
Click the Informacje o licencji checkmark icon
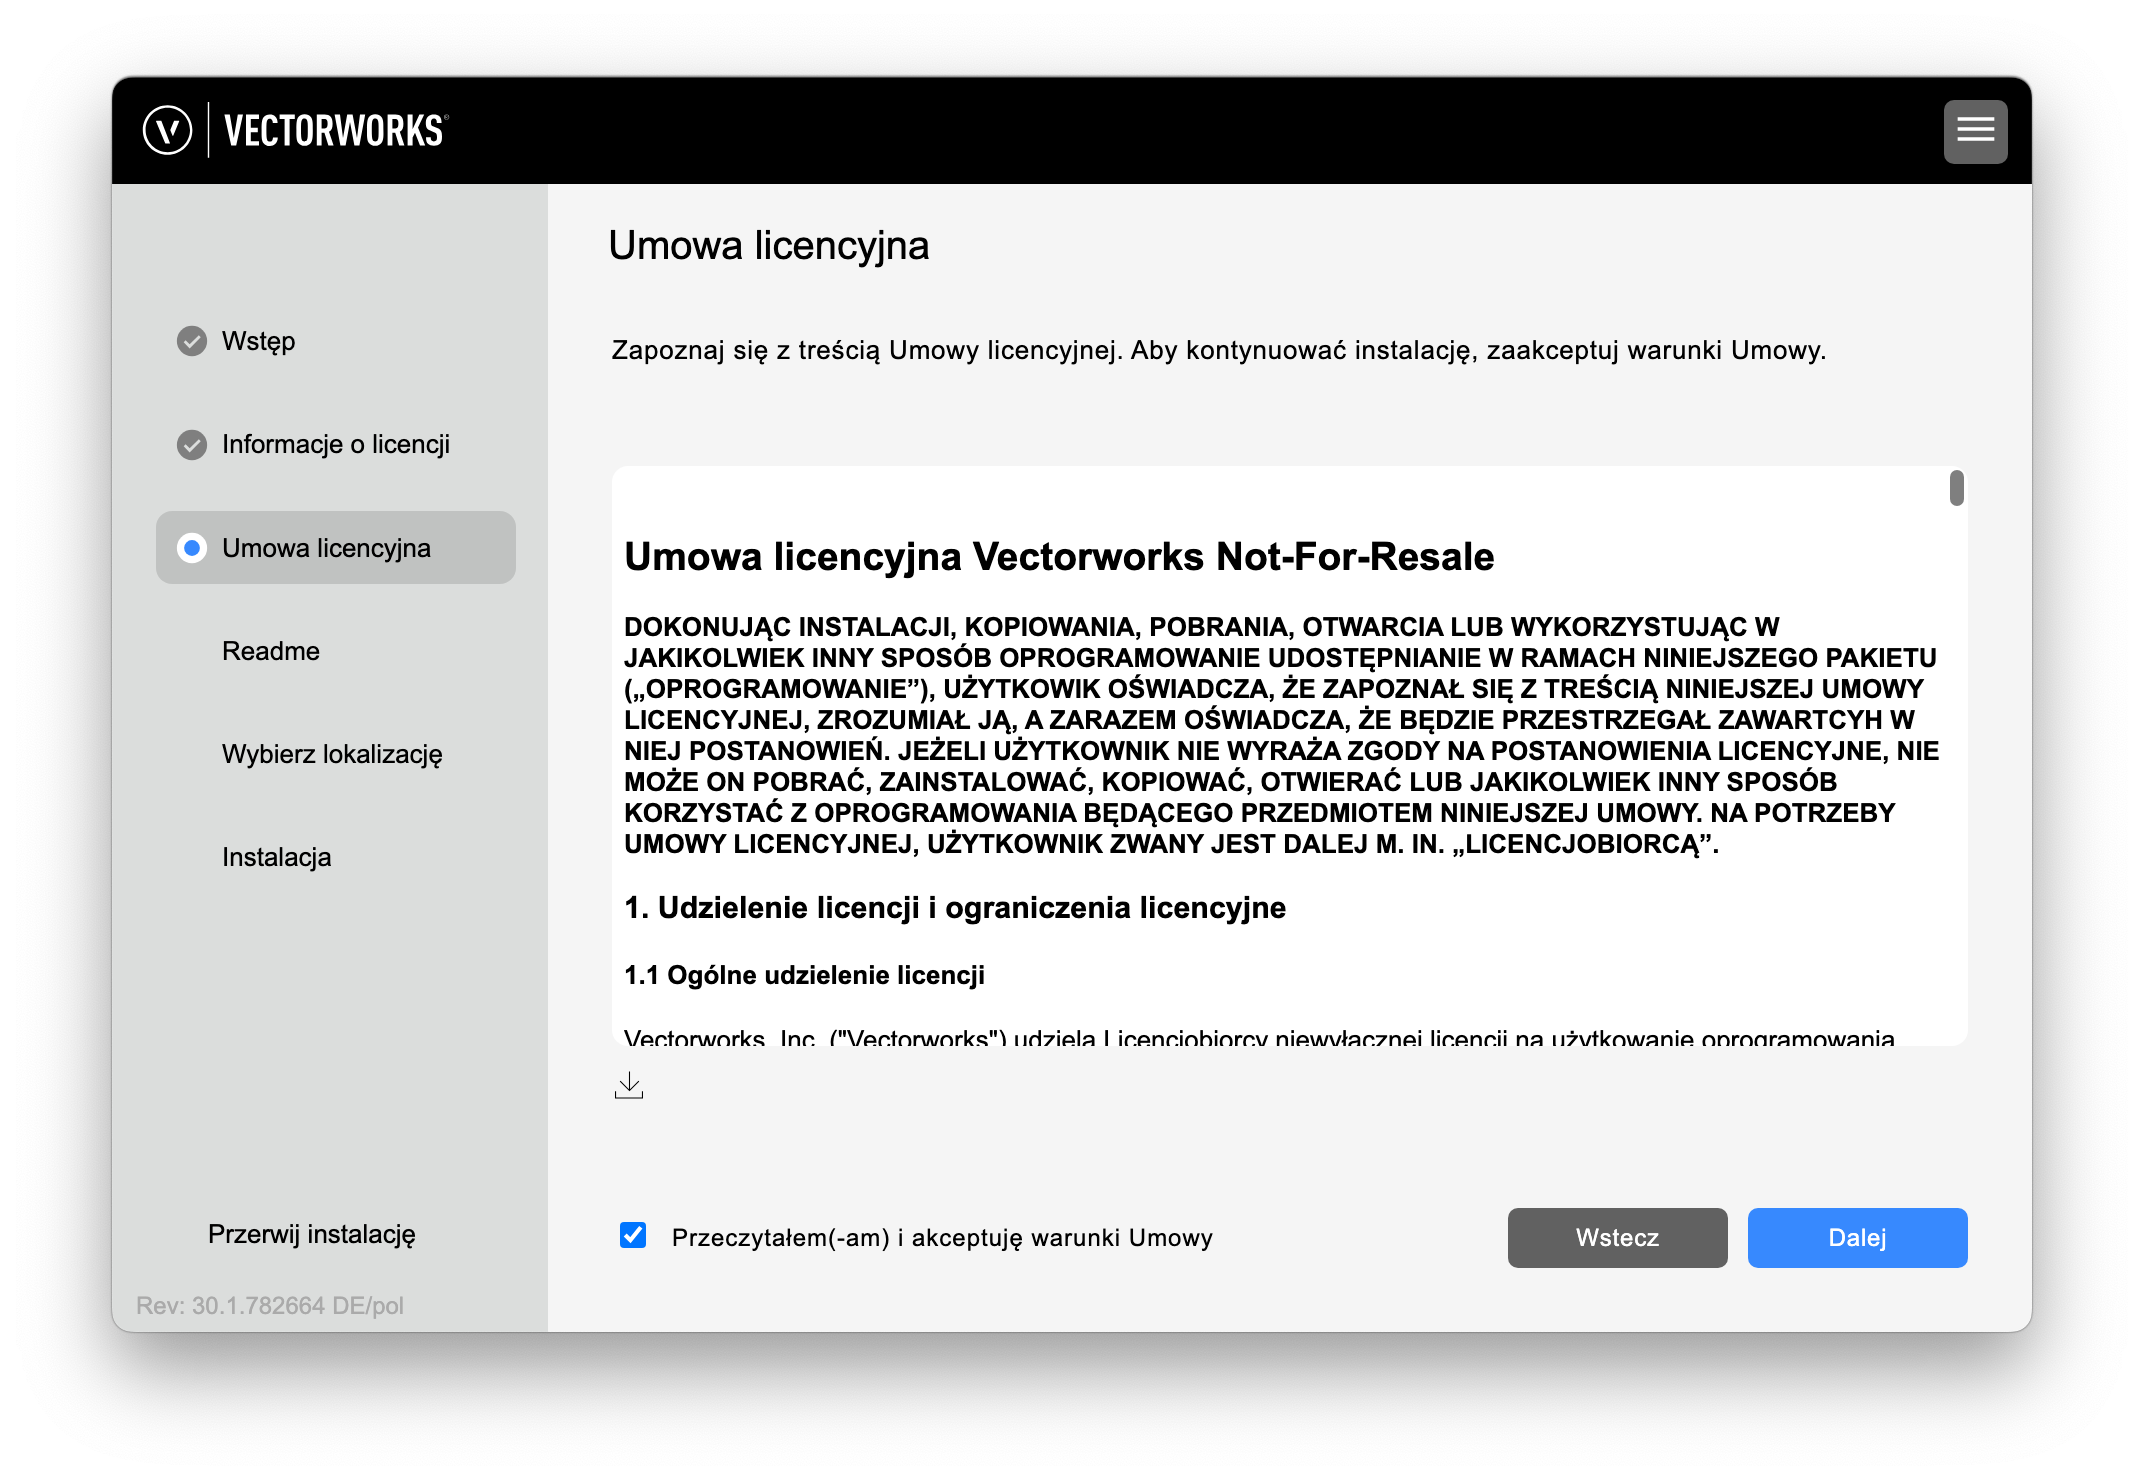[192, 444]
